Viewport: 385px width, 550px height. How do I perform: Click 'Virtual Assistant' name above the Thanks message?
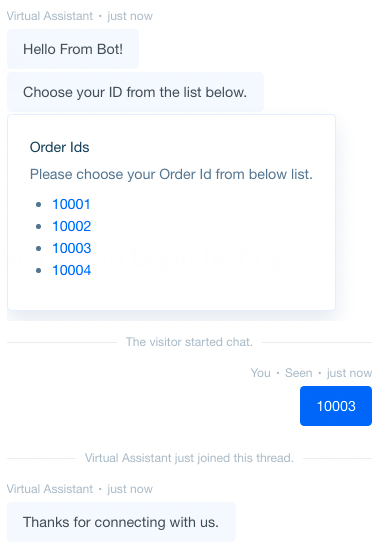click(x=50, y=489)
